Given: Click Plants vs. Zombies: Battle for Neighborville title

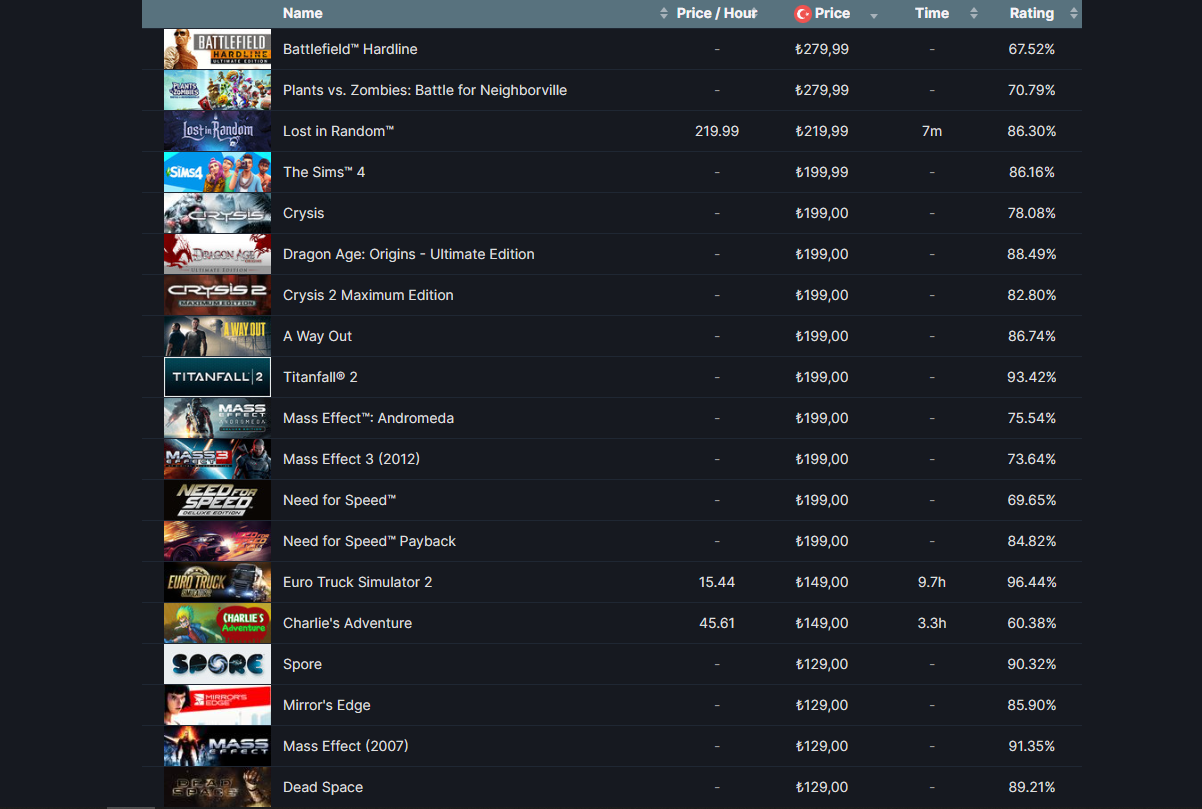Looking at the screenshot, I should coord(425,90).
